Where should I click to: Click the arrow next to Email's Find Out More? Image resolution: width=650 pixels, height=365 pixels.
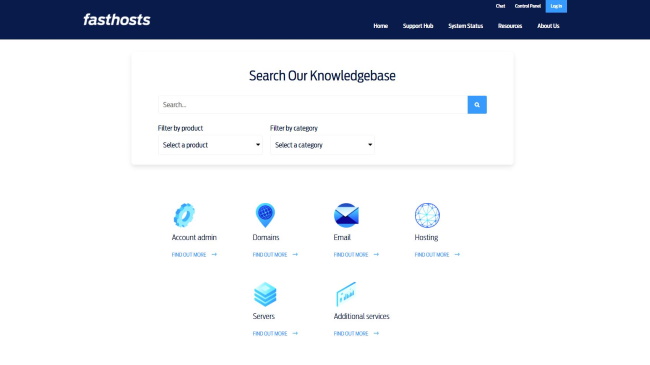click(x=376, y=254)
